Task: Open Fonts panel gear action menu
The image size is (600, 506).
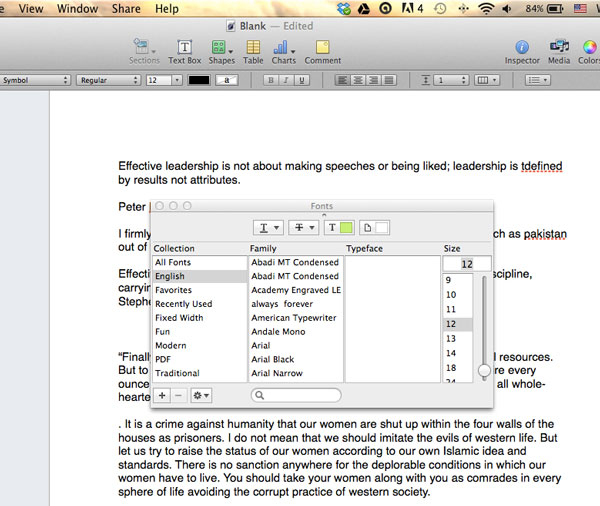Action: click(x=201, y=395)
